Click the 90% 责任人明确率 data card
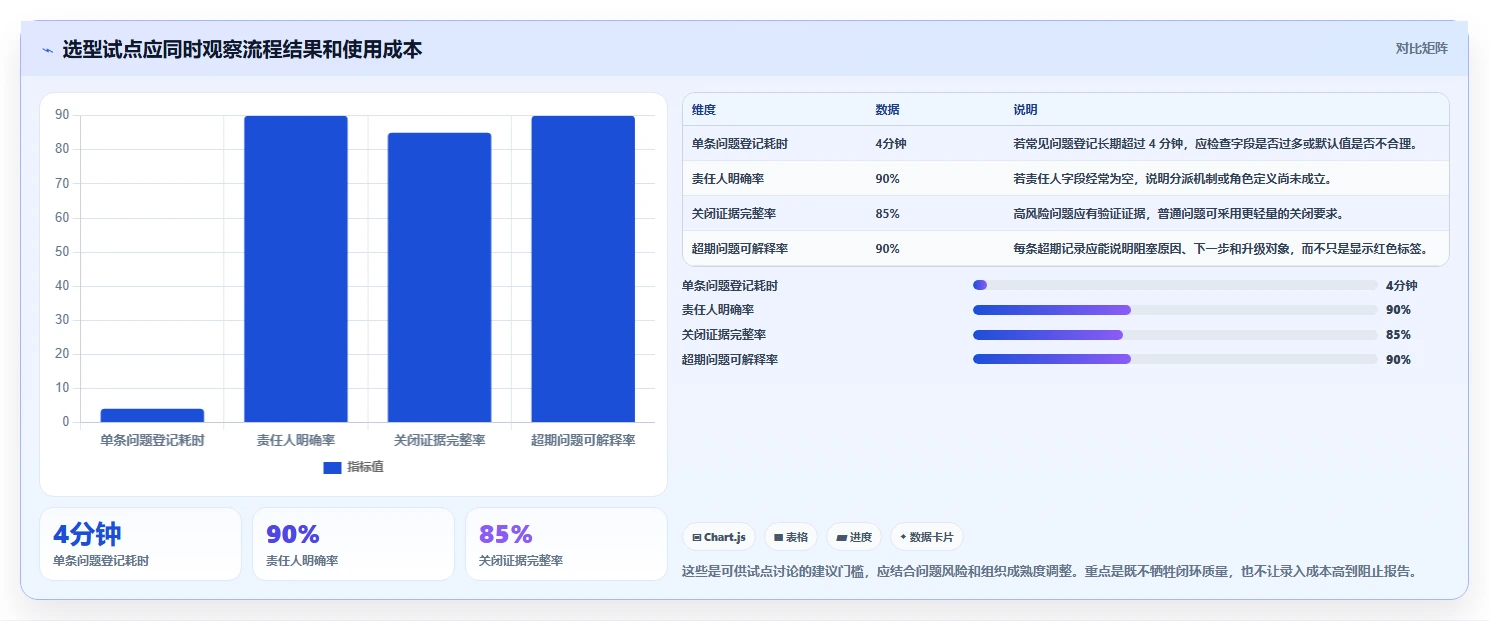Image resolution: width=1489 pixels, height=621 pixels. click(x=353, y=544)
